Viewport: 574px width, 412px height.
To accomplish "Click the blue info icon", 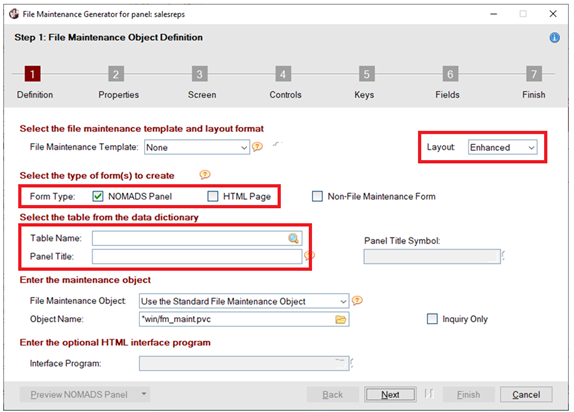I will [554, 38].
